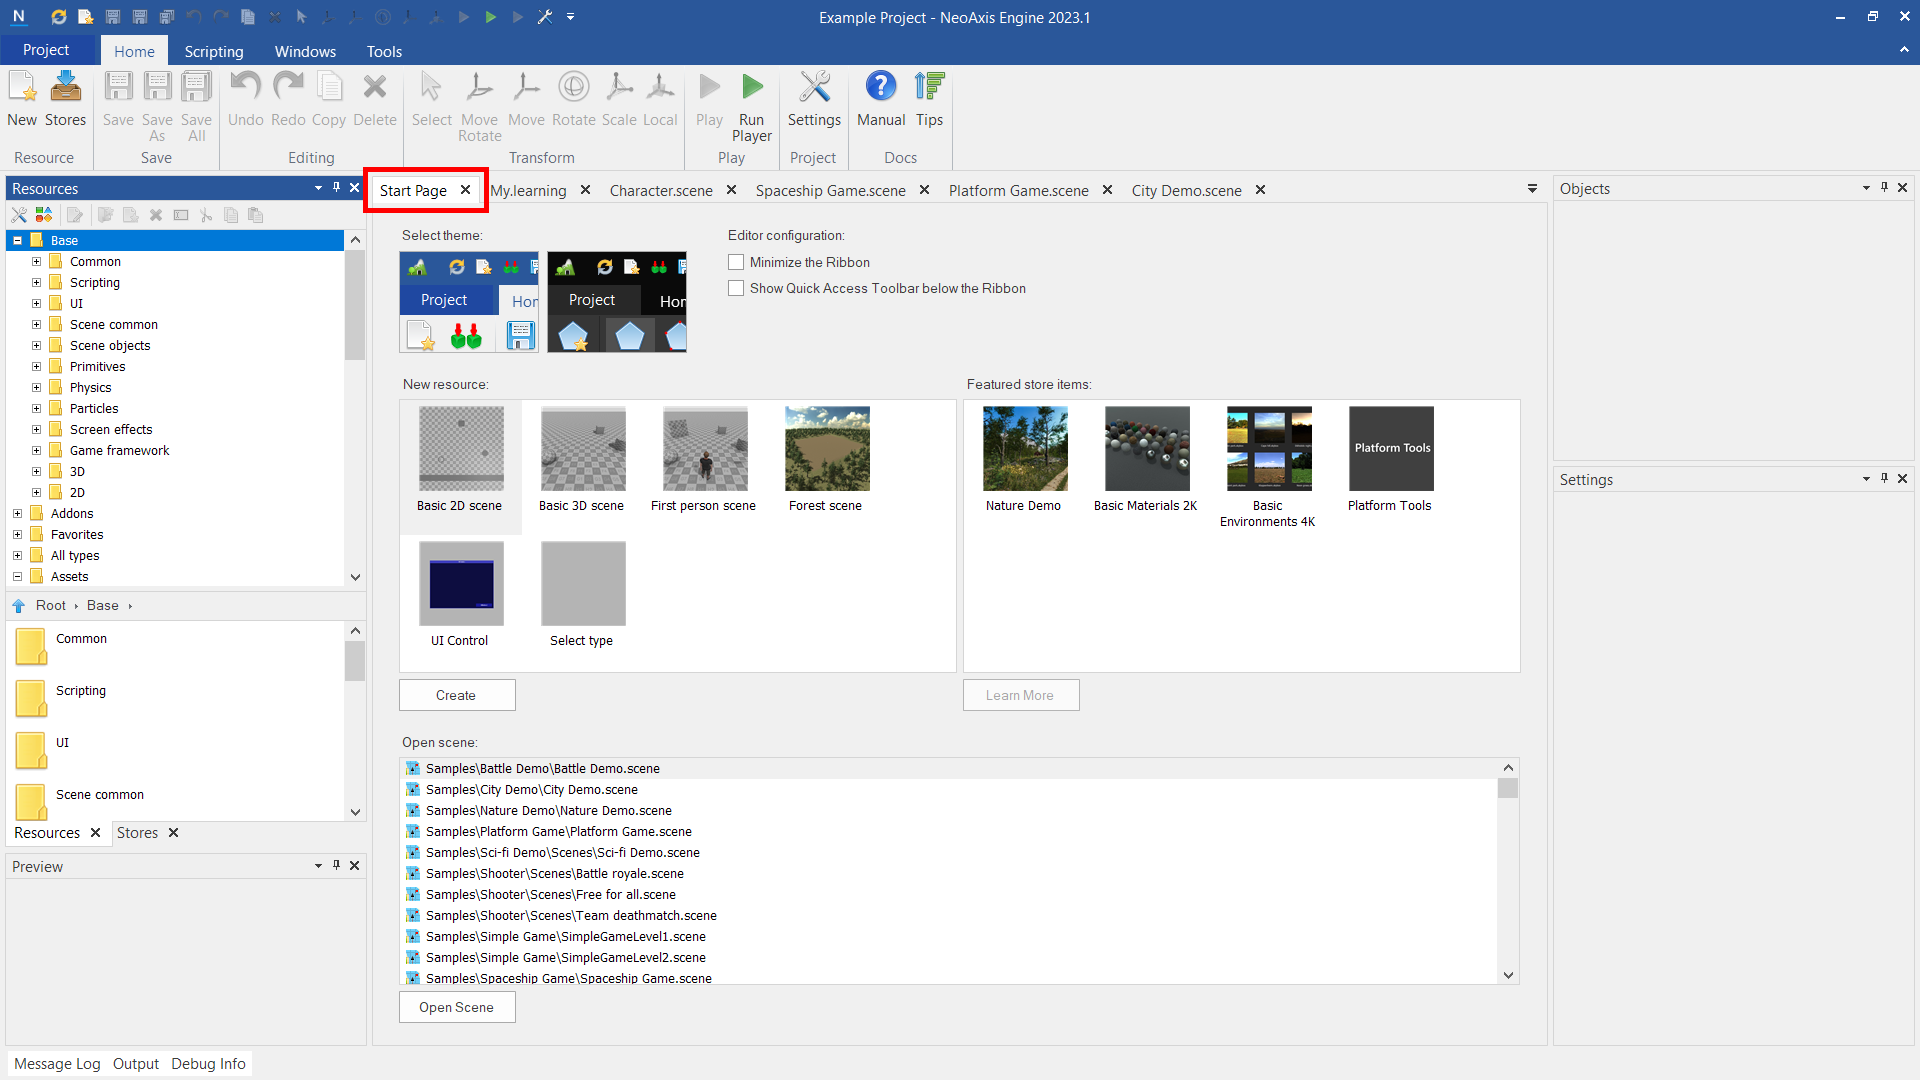The width and height of the screenshot is (1920, 1080).
Task: Enable Minimize the Ribbon checkbox
Action: pyautogui.click(x=736, y=263)
